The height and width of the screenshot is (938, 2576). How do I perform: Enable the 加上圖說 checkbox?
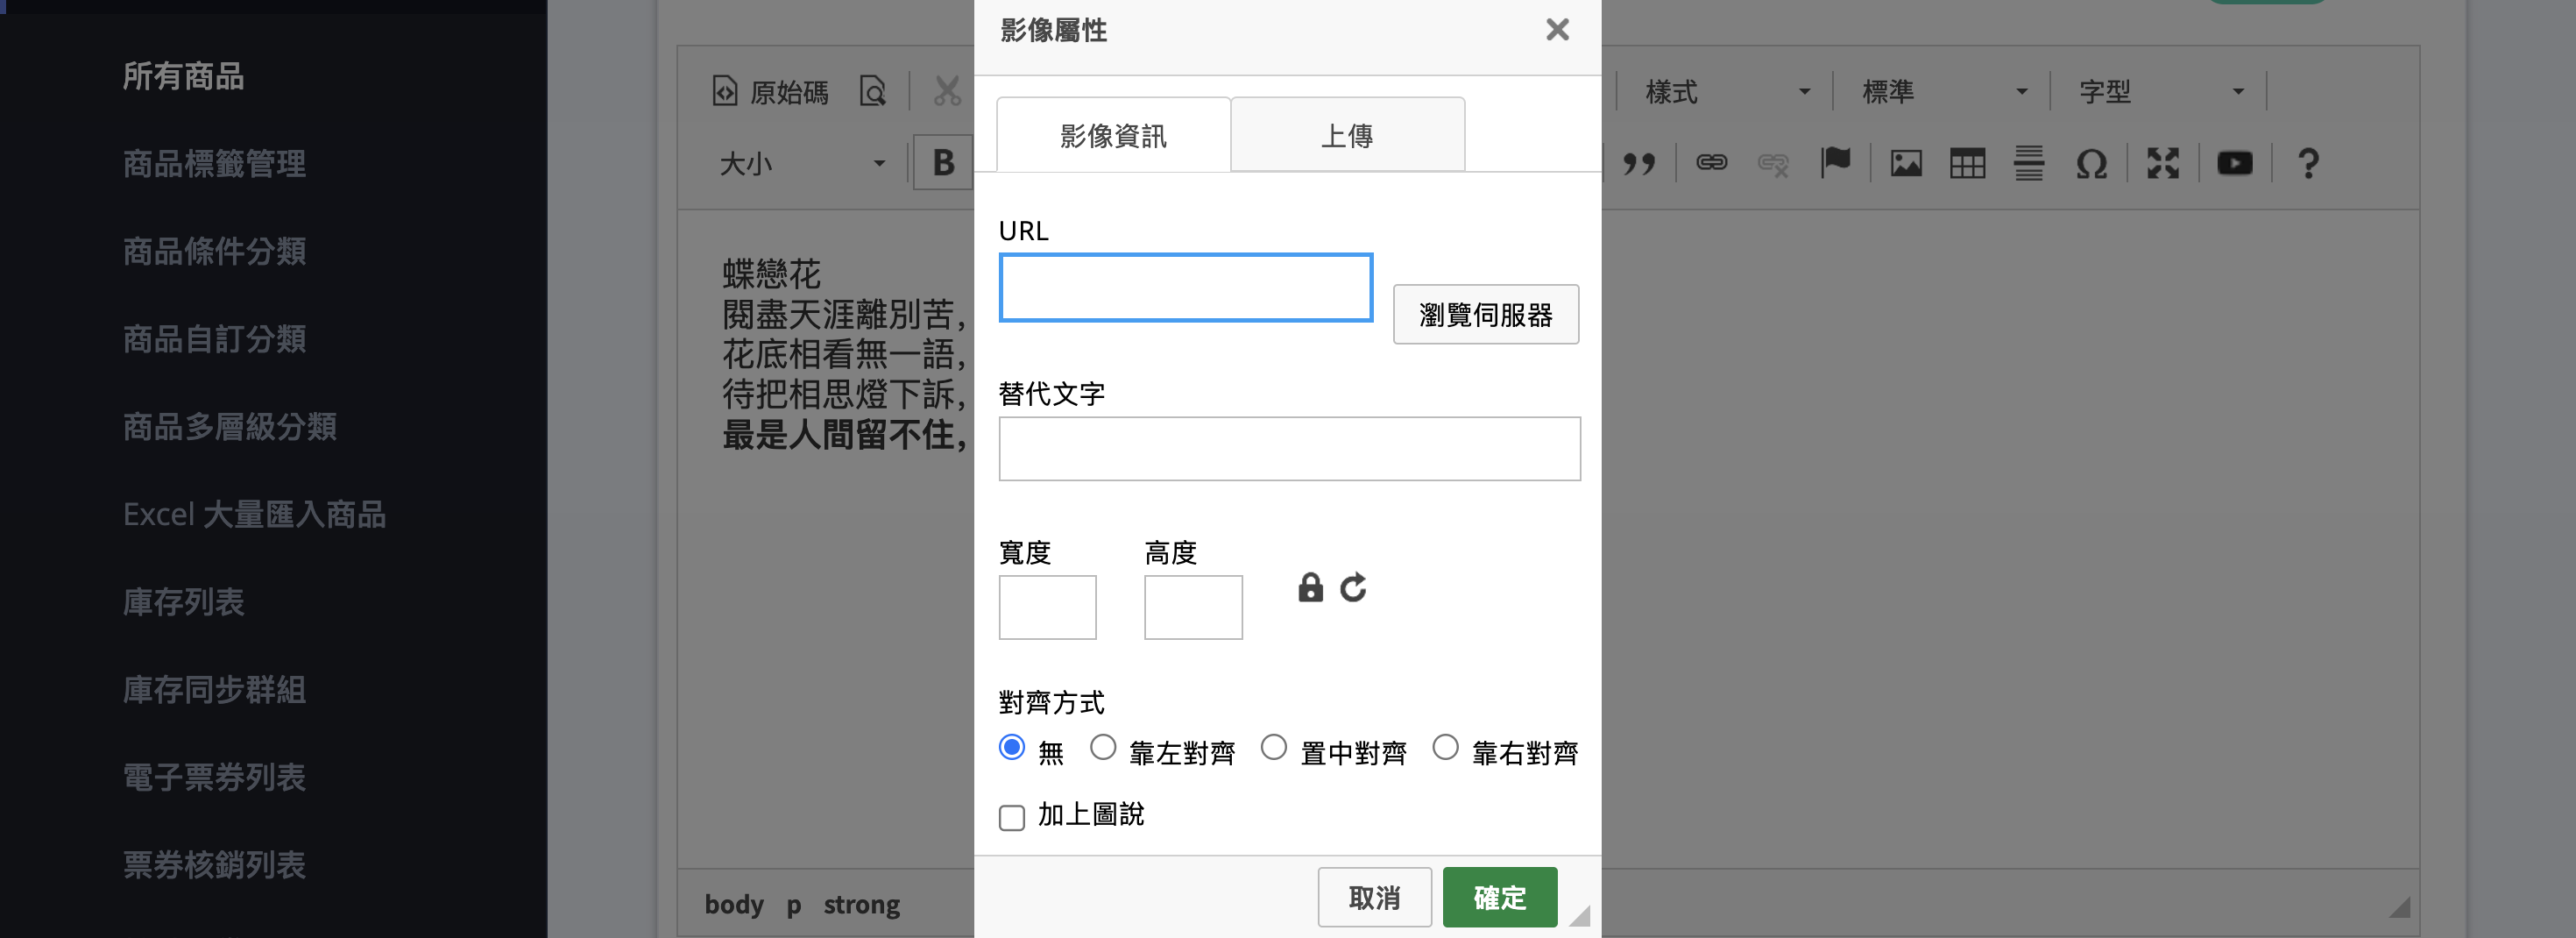[1012, 817]
